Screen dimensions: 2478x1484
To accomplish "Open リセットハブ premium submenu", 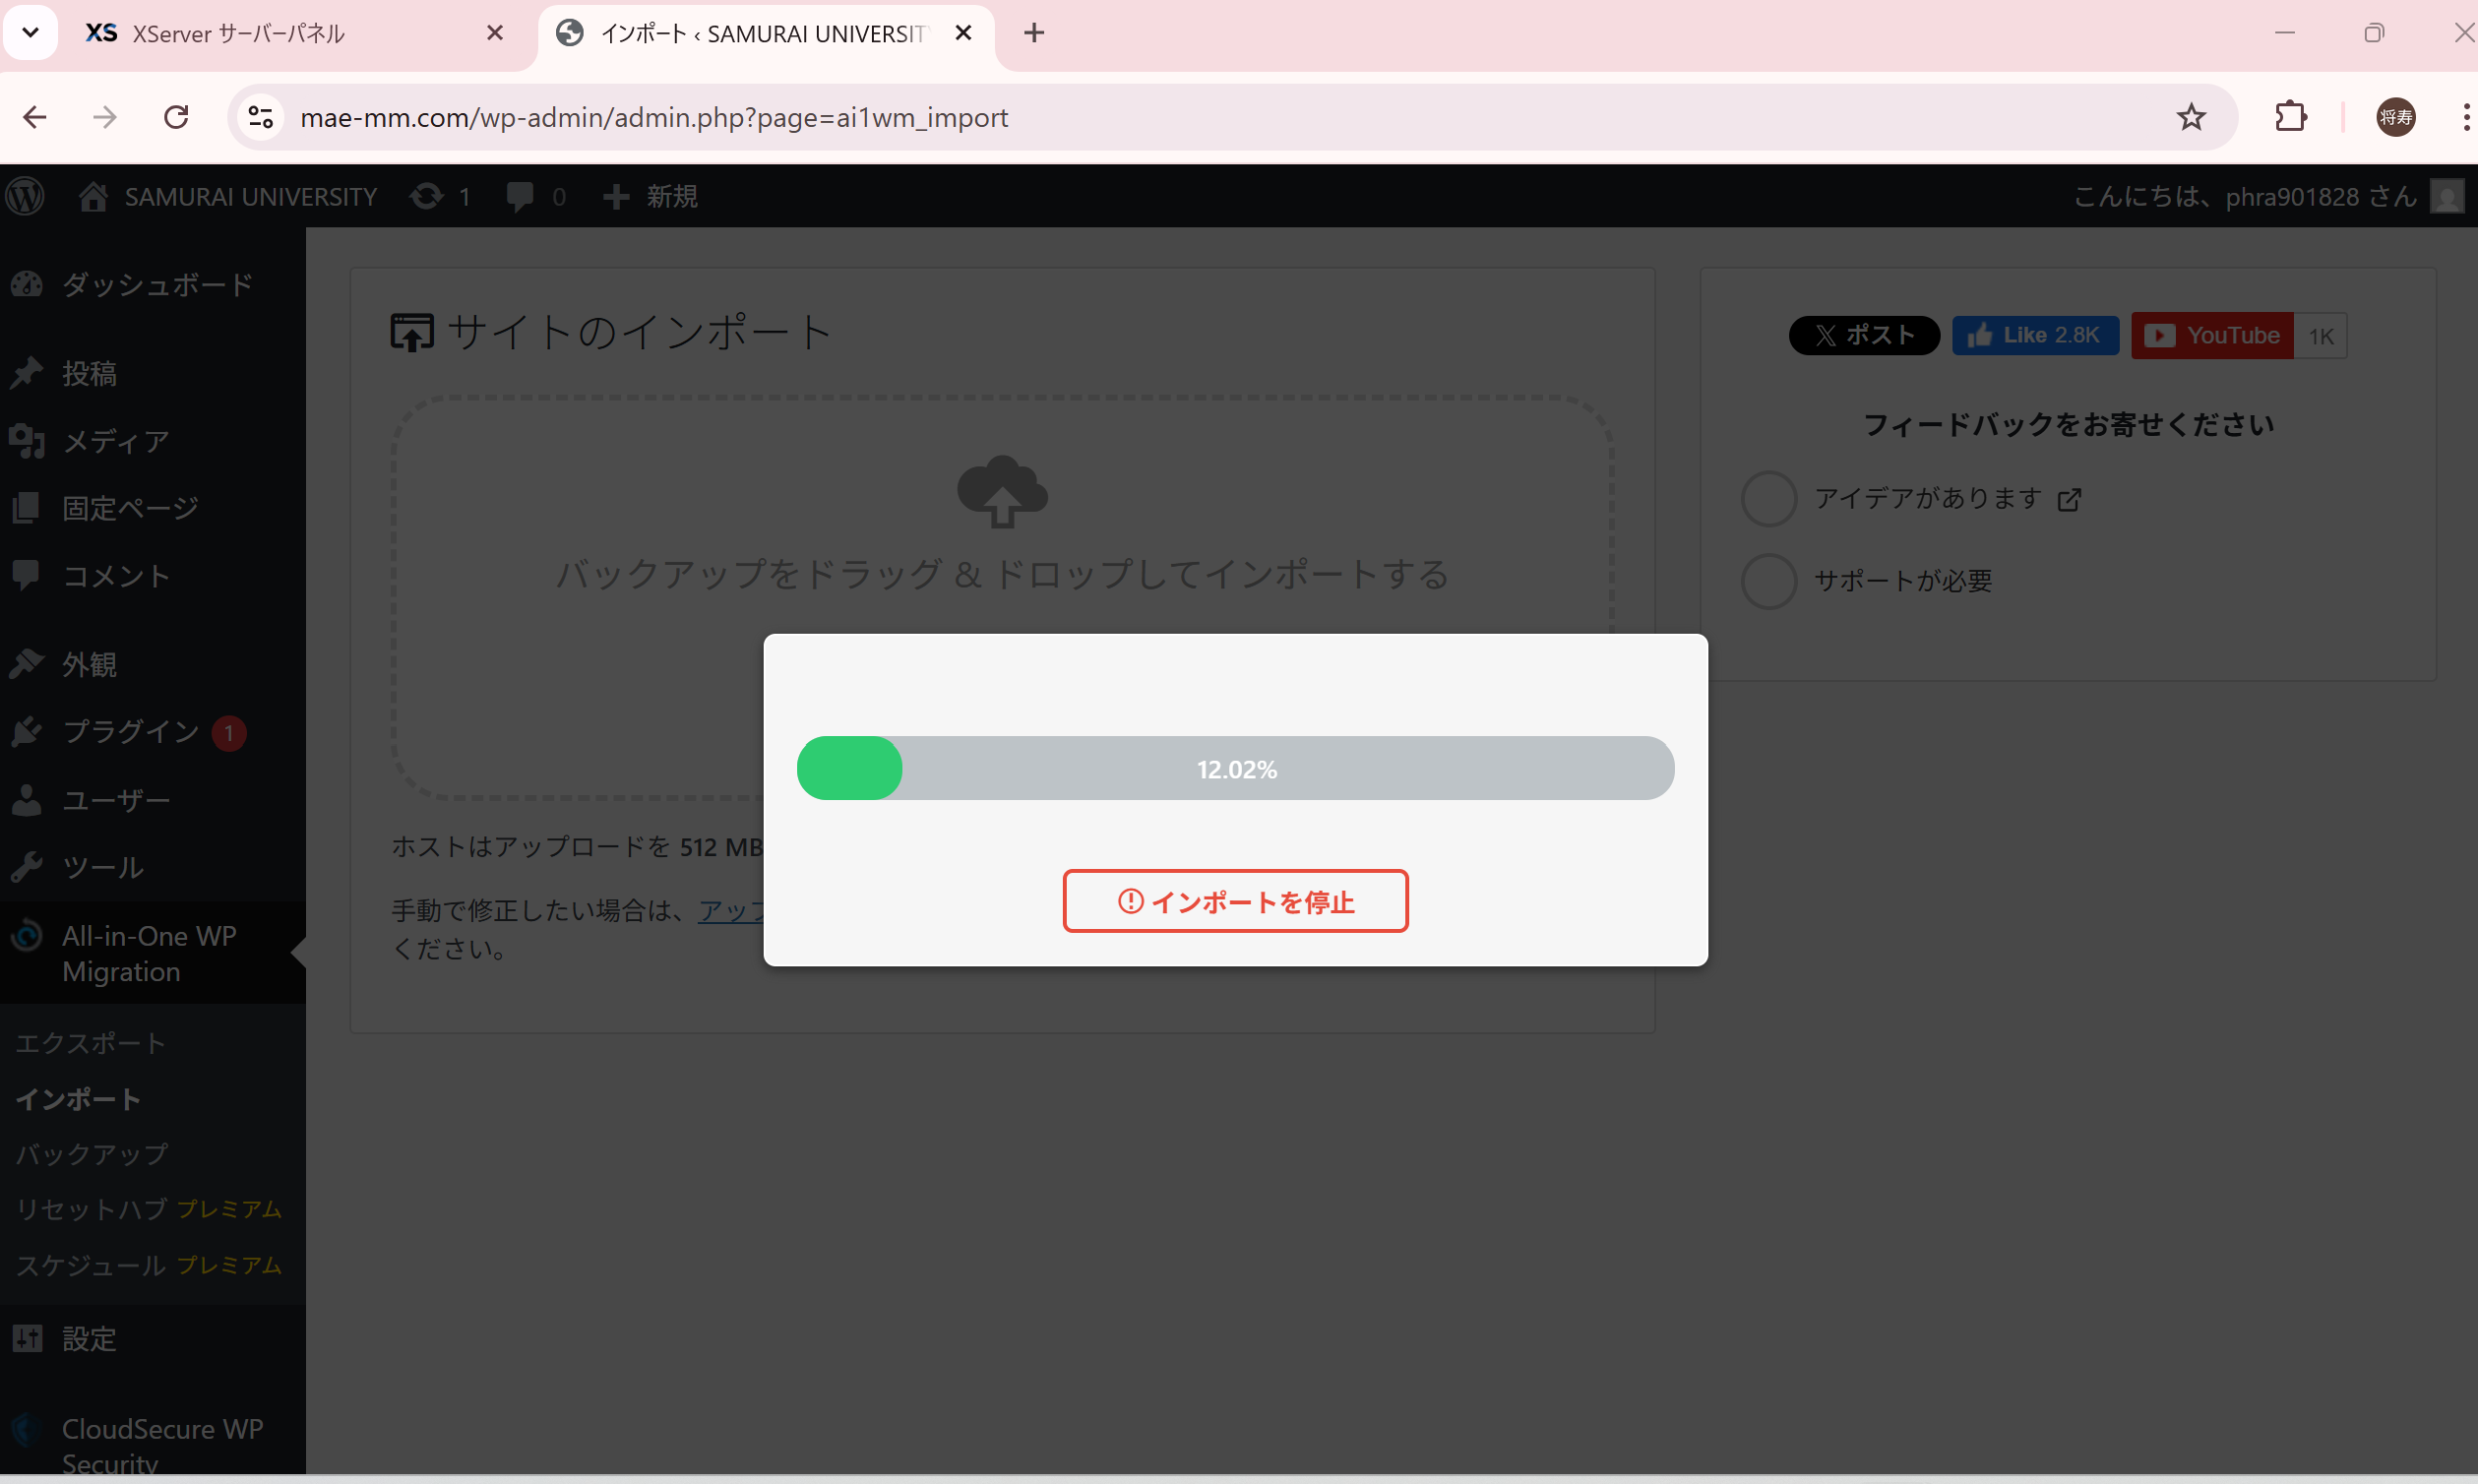I will click(148, 1209).
